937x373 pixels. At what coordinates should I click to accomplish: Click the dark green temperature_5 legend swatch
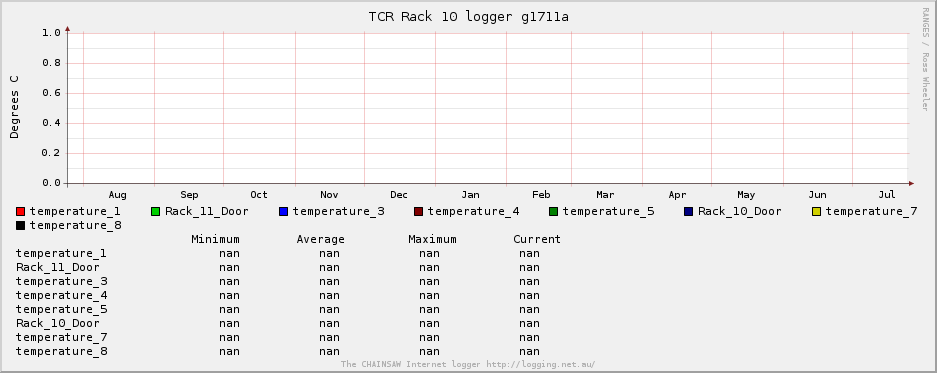[553, 211]
